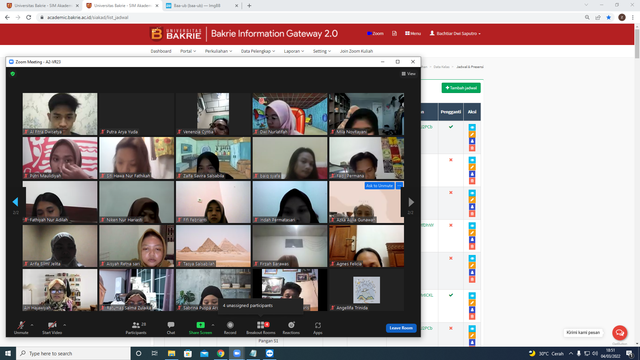Image resolution: width=640 pixels, height=360 pixels.
Task: Open the Portal dropdown menu
Action: (x=188, y=51)
